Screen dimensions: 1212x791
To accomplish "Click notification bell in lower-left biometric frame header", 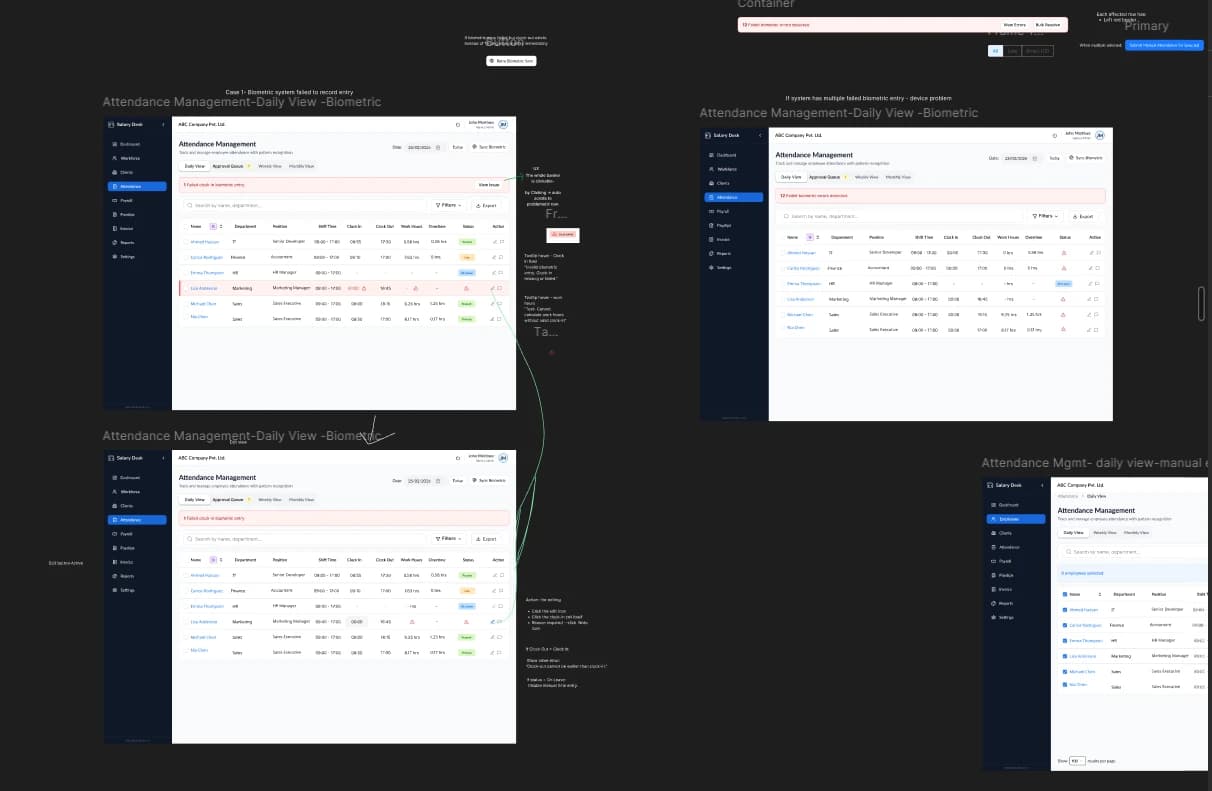I will (458, 458).
